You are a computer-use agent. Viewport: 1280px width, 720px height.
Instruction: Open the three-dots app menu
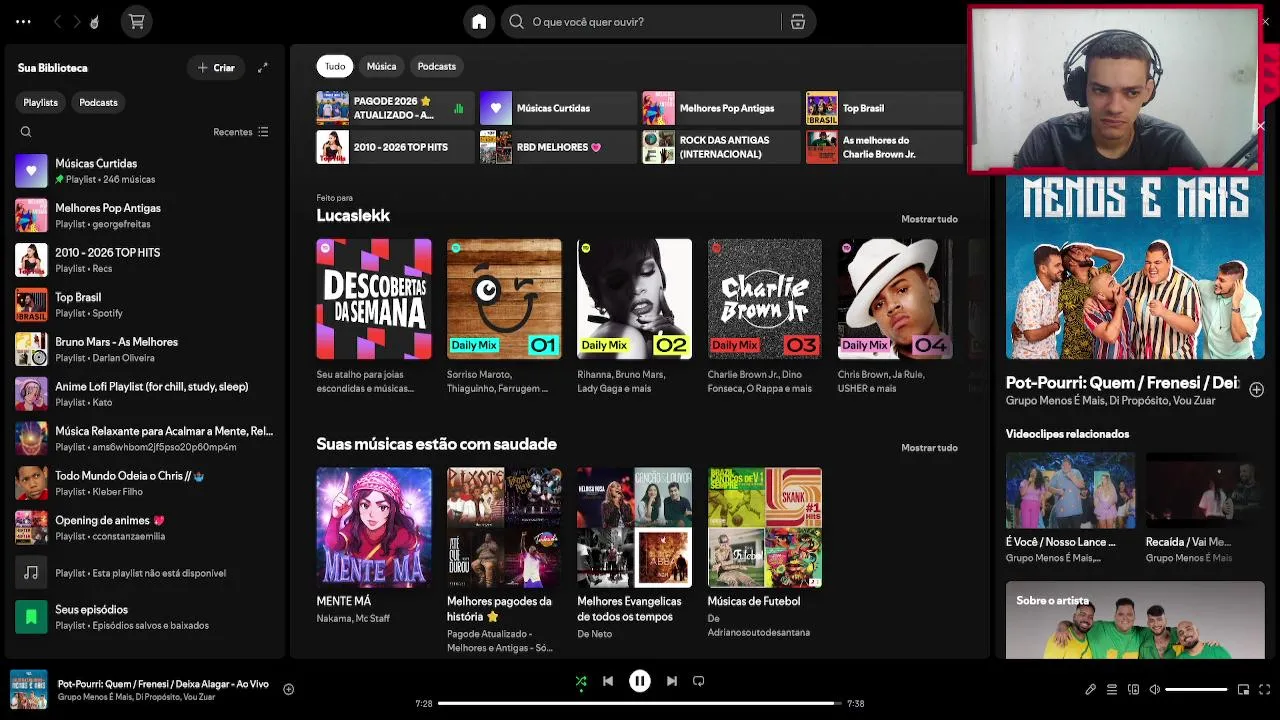pos(23,21)
